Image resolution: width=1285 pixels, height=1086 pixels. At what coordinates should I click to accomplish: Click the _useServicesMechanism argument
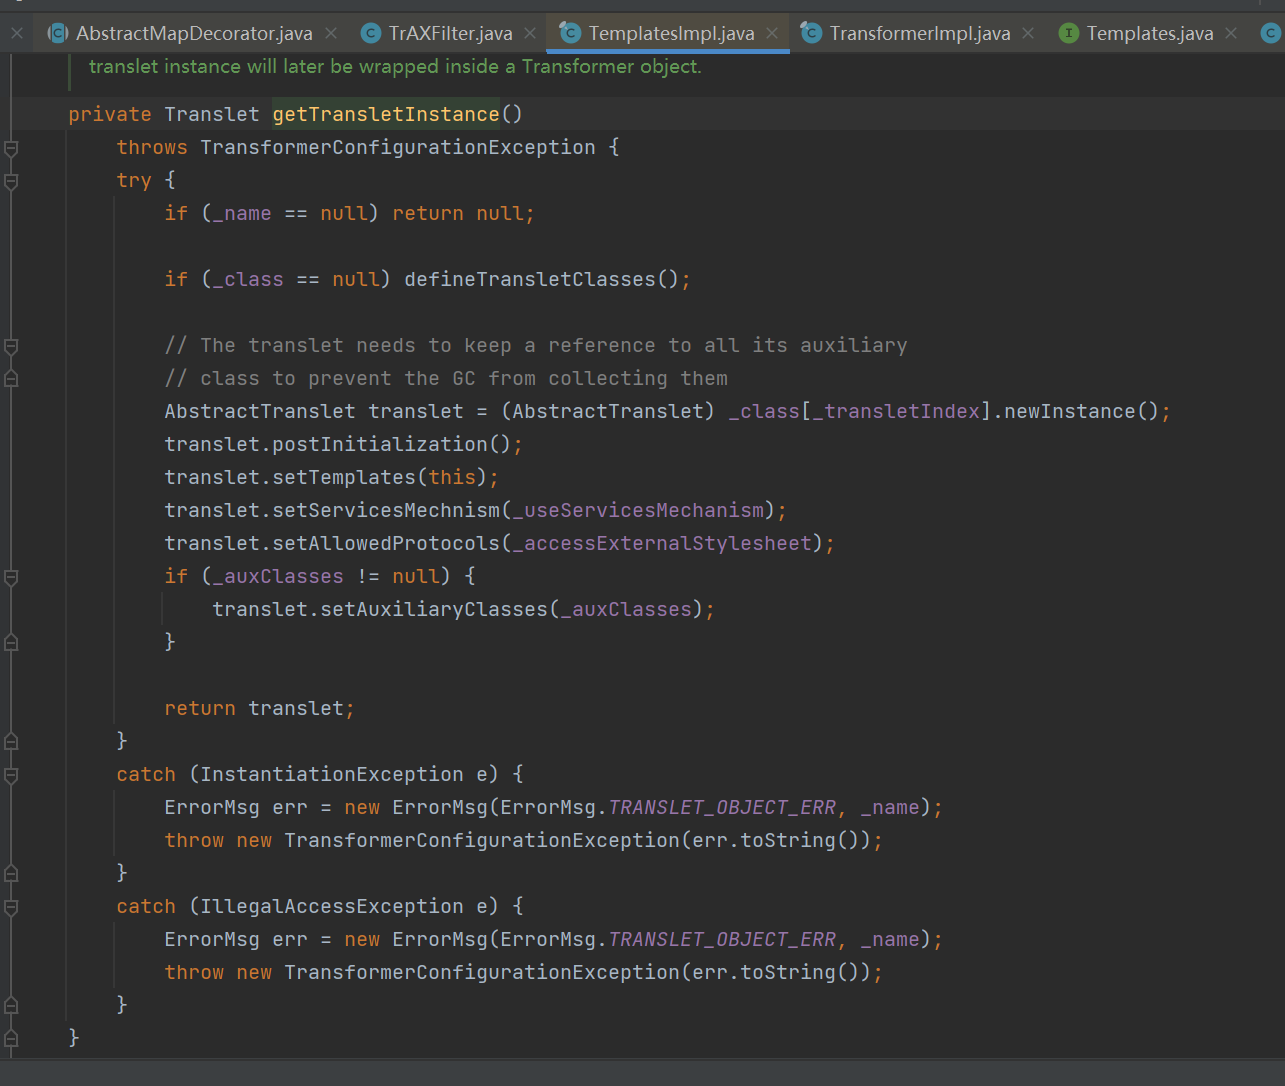click(x=638, y=510)
